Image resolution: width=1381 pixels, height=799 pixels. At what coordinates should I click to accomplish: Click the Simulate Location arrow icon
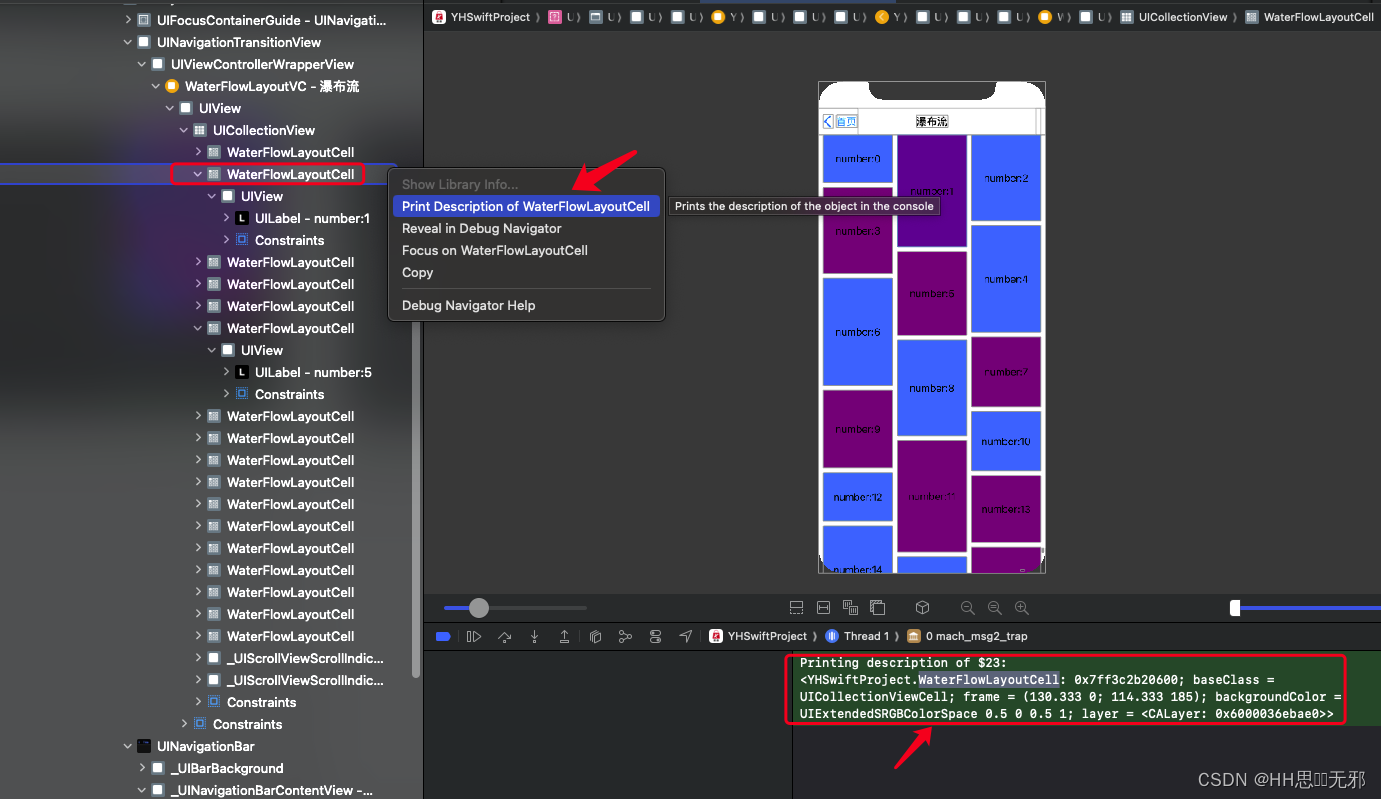click(685, 636)
